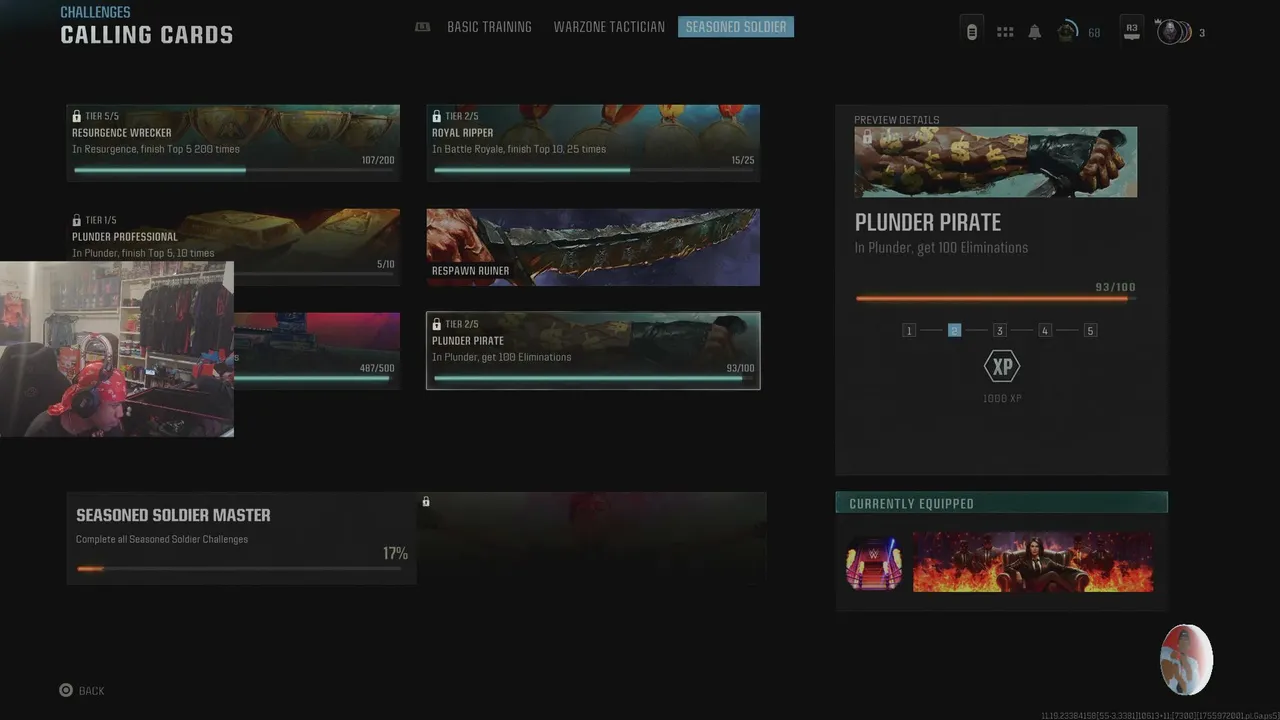Screen dimensions: 1280x720
Task: Select the Plunder Pirate calling card
Action: 593,351
